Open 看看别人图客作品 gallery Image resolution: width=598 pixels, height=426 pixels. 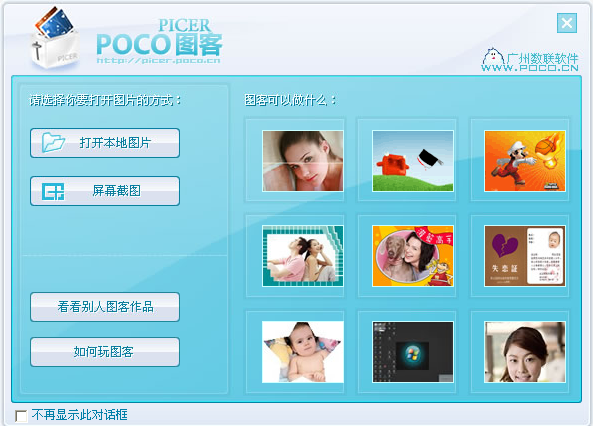(x=105, y=307)
